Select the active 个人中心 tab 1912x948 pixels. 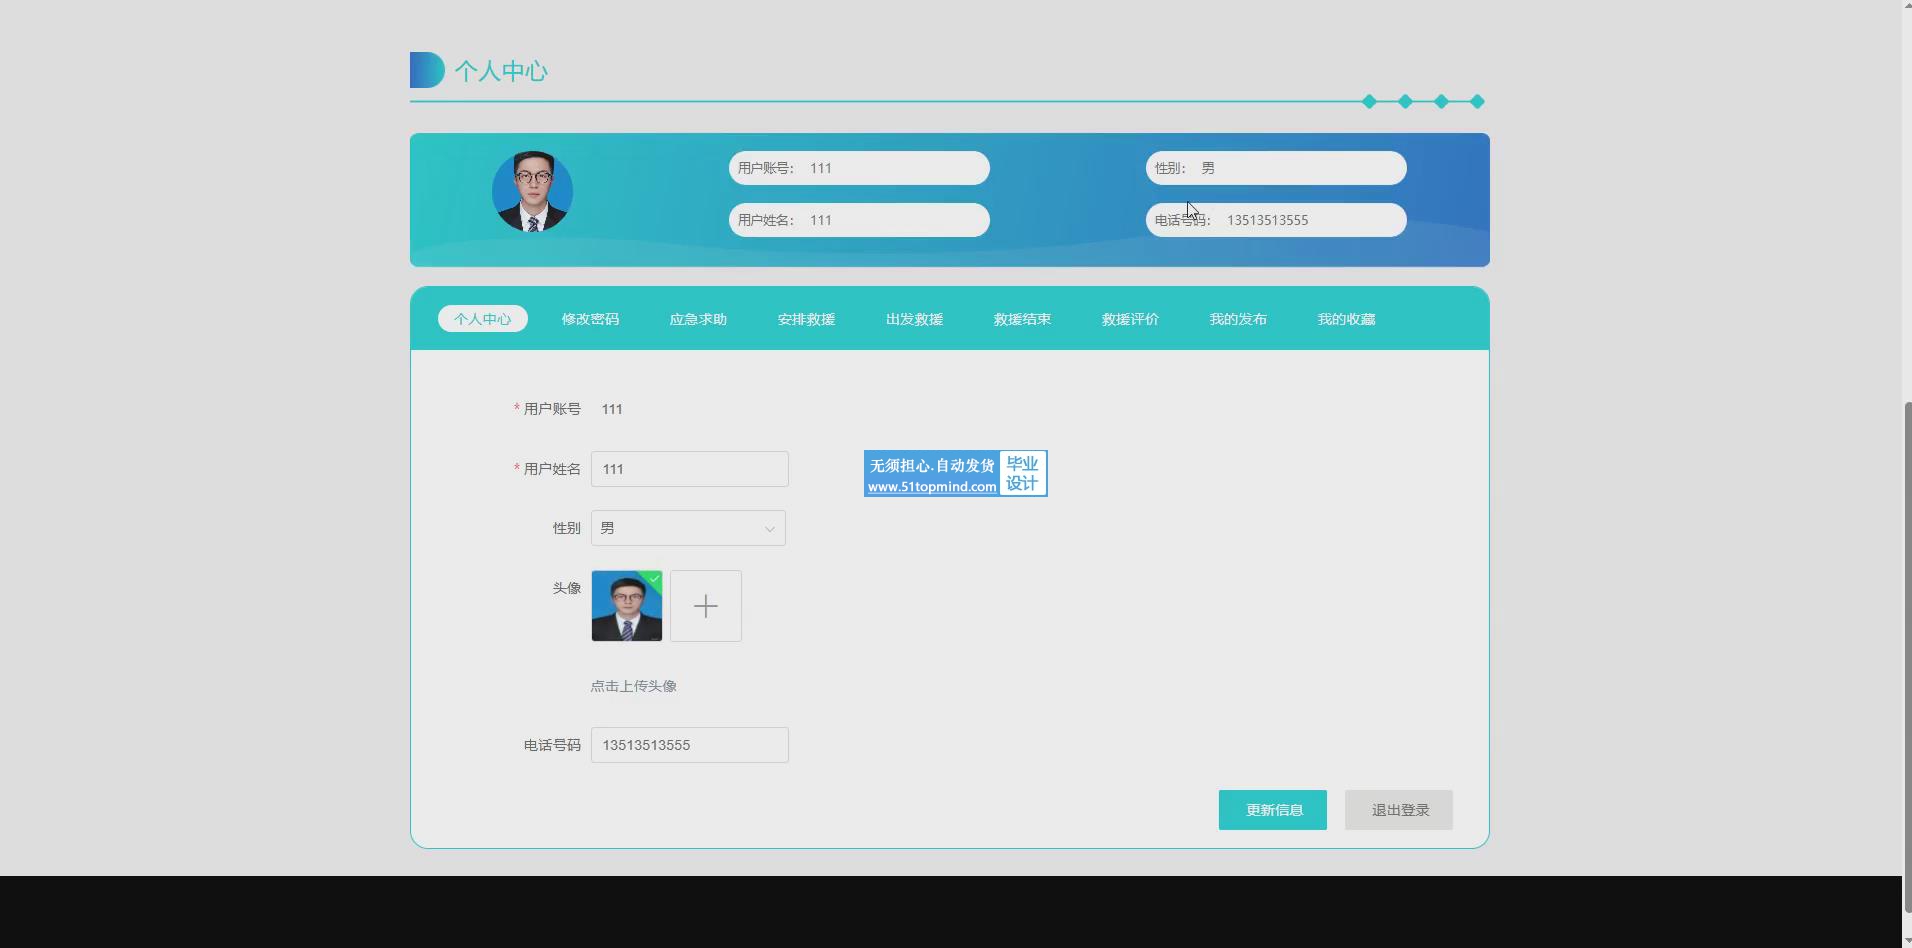tap(482, 319)
